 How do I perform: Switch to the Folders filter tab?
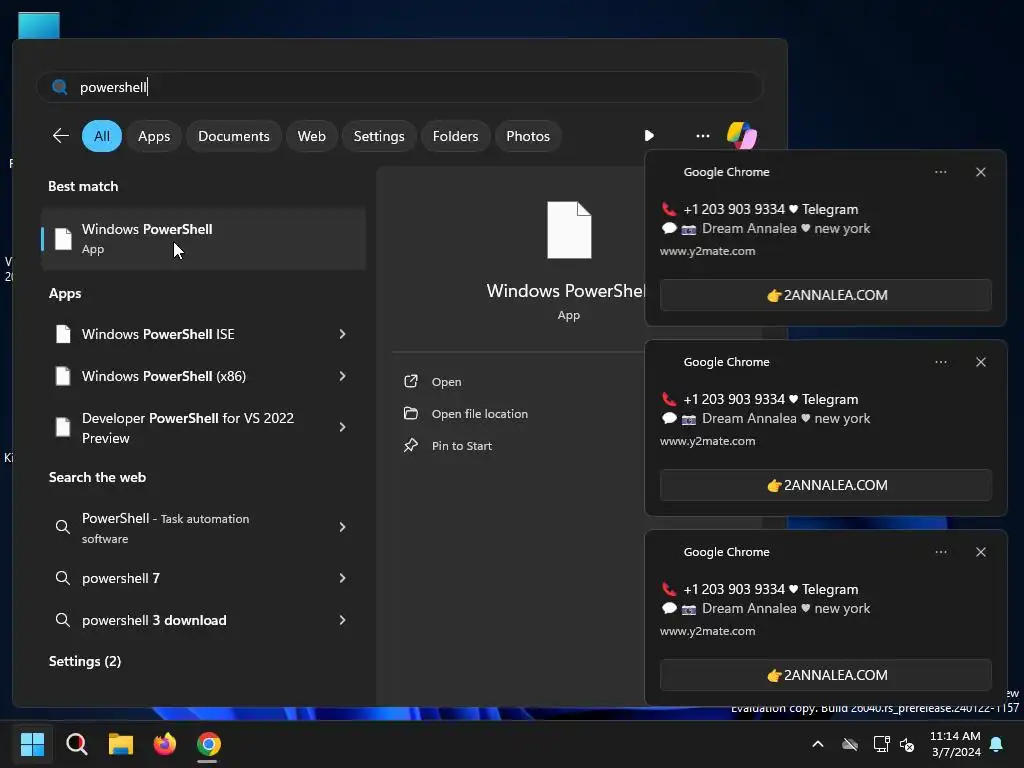tap(455, 136)
